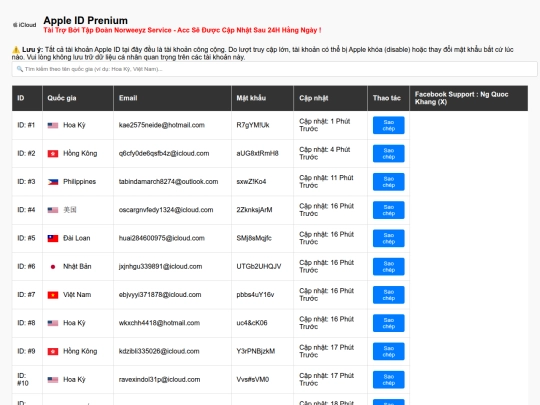Click the Japan flag in row ID: #6
The image size is (540, 405).
point(53,267)
